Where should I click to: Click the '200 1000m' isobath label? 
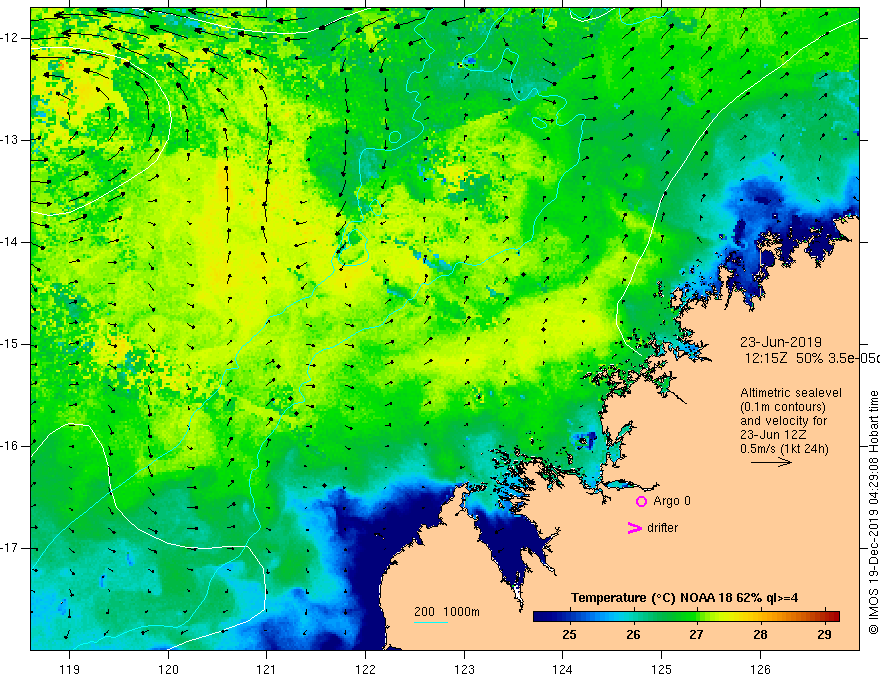[x=447, y=612]
